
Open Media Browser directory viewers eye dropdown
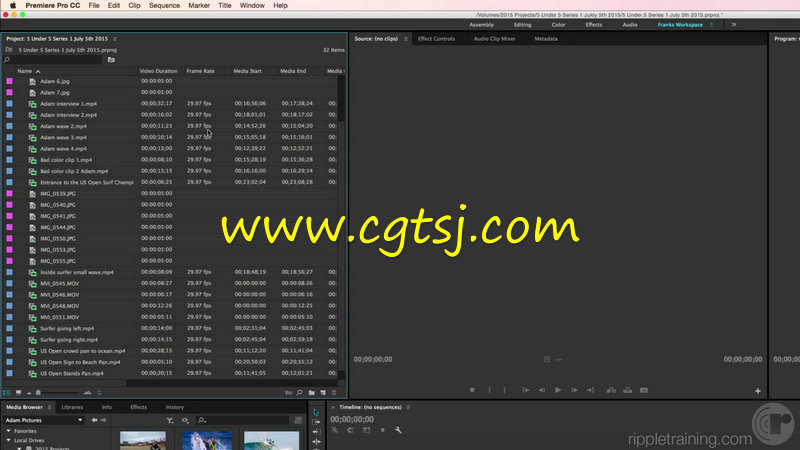pos(185,420)
